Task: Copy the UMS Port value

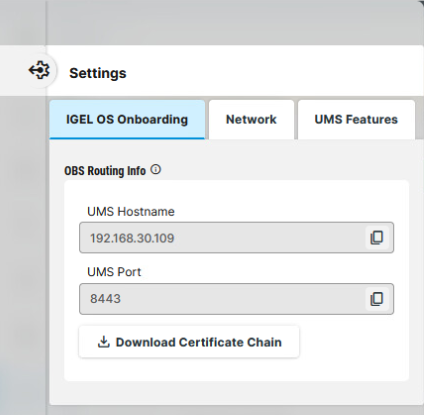Action: (x=377, y=299)
